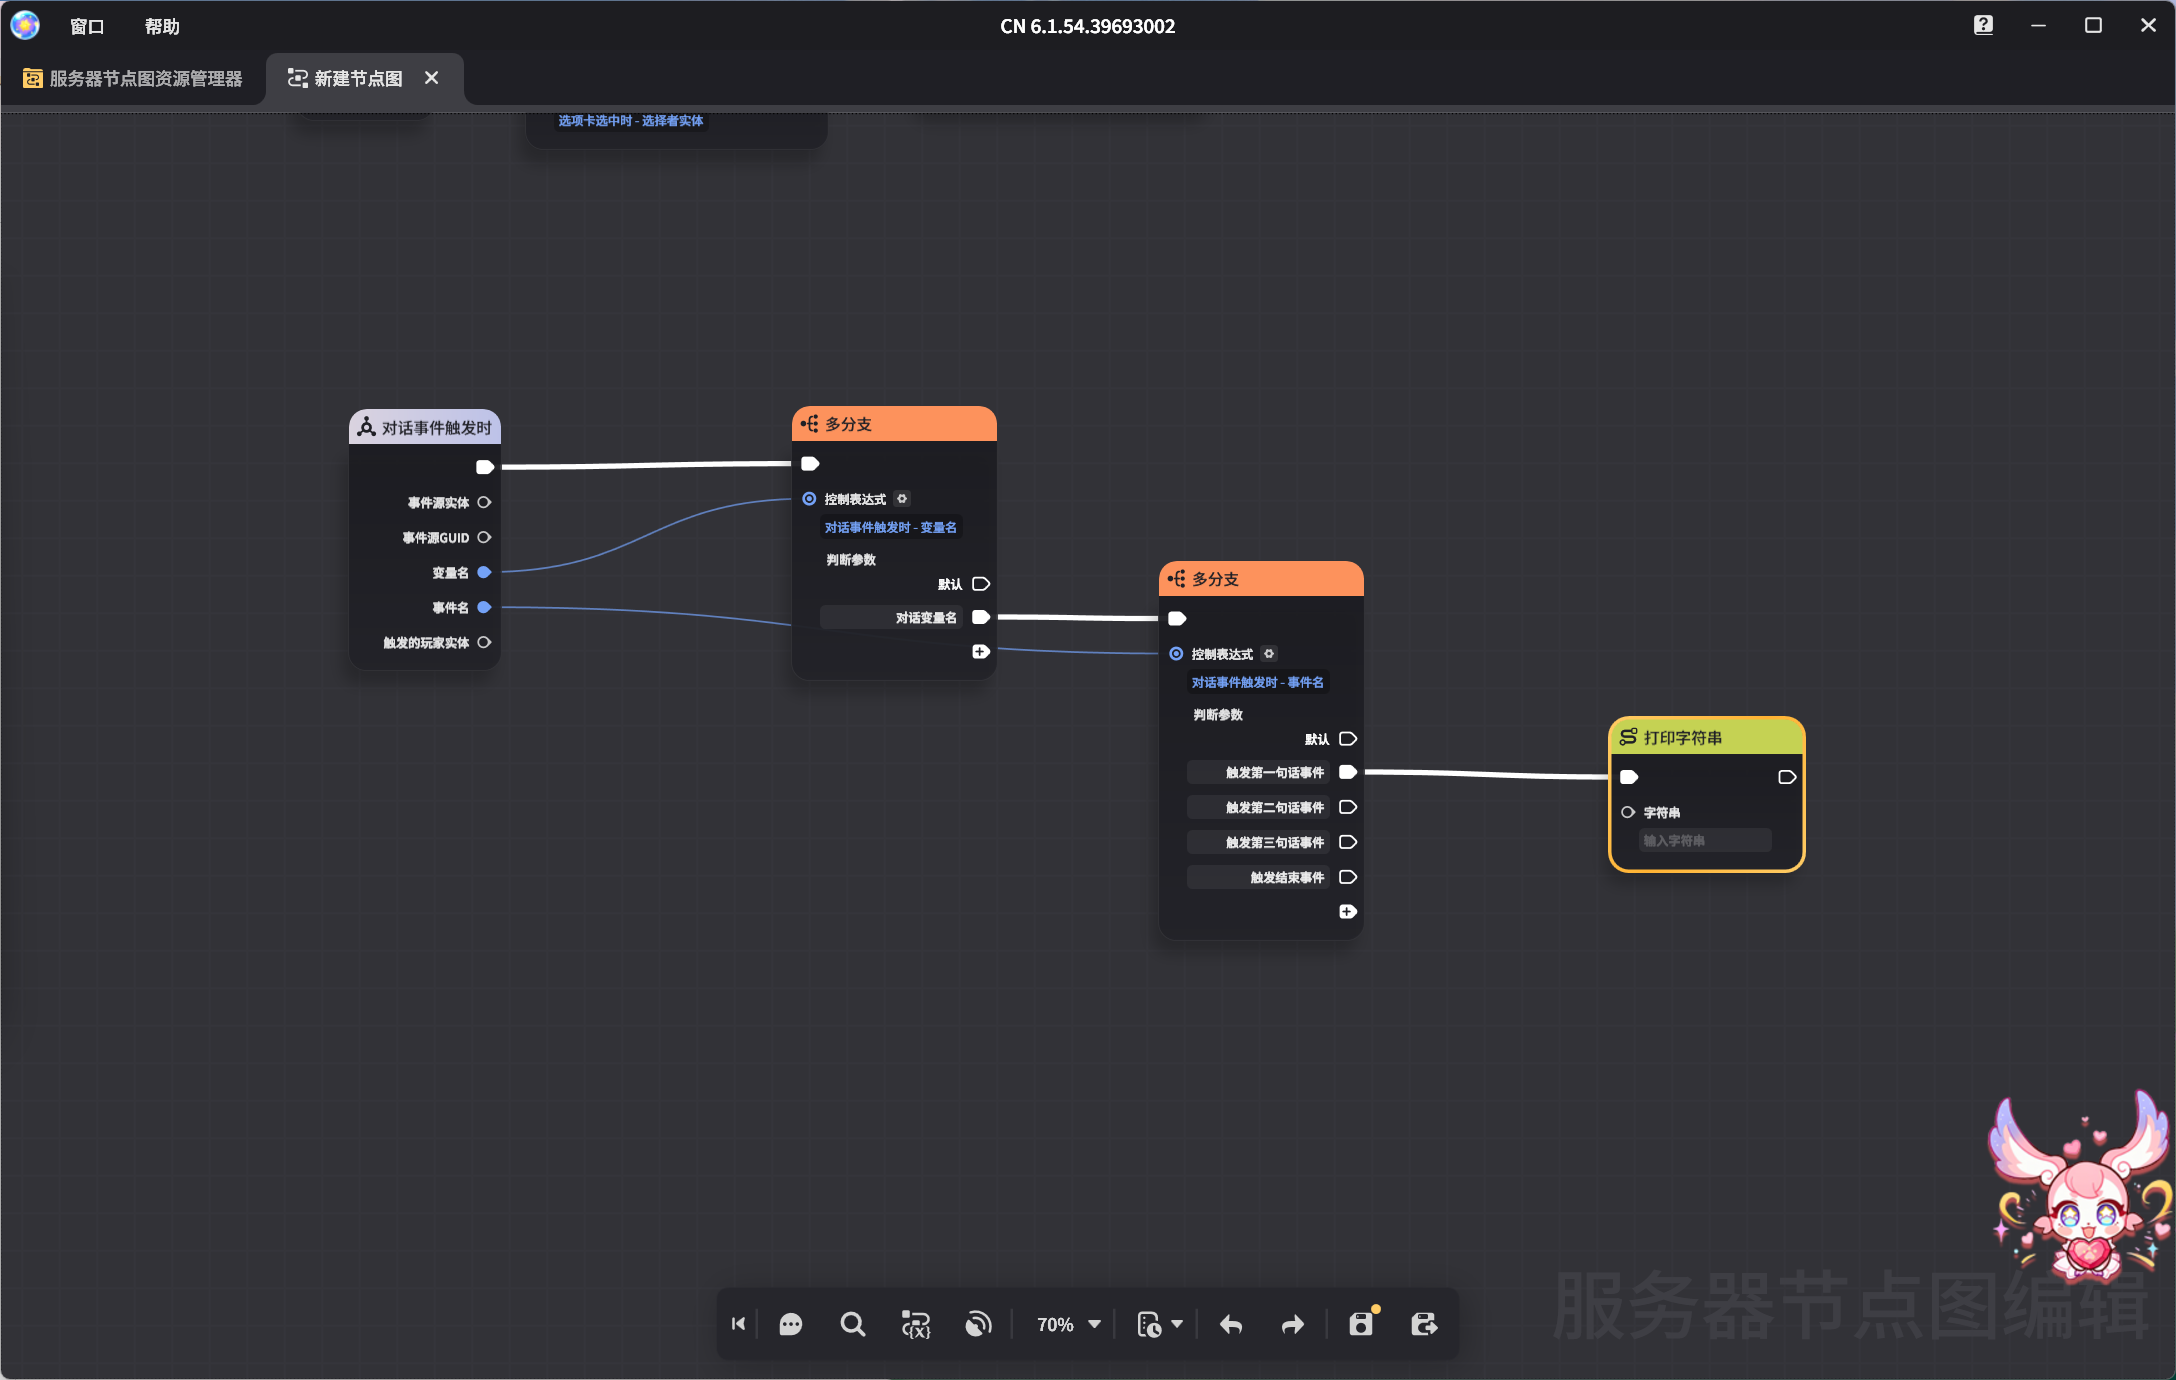Expand the history log dropdown arrow
The height and width of the screenshot is (1380, 2176).
point(1177,1324)
